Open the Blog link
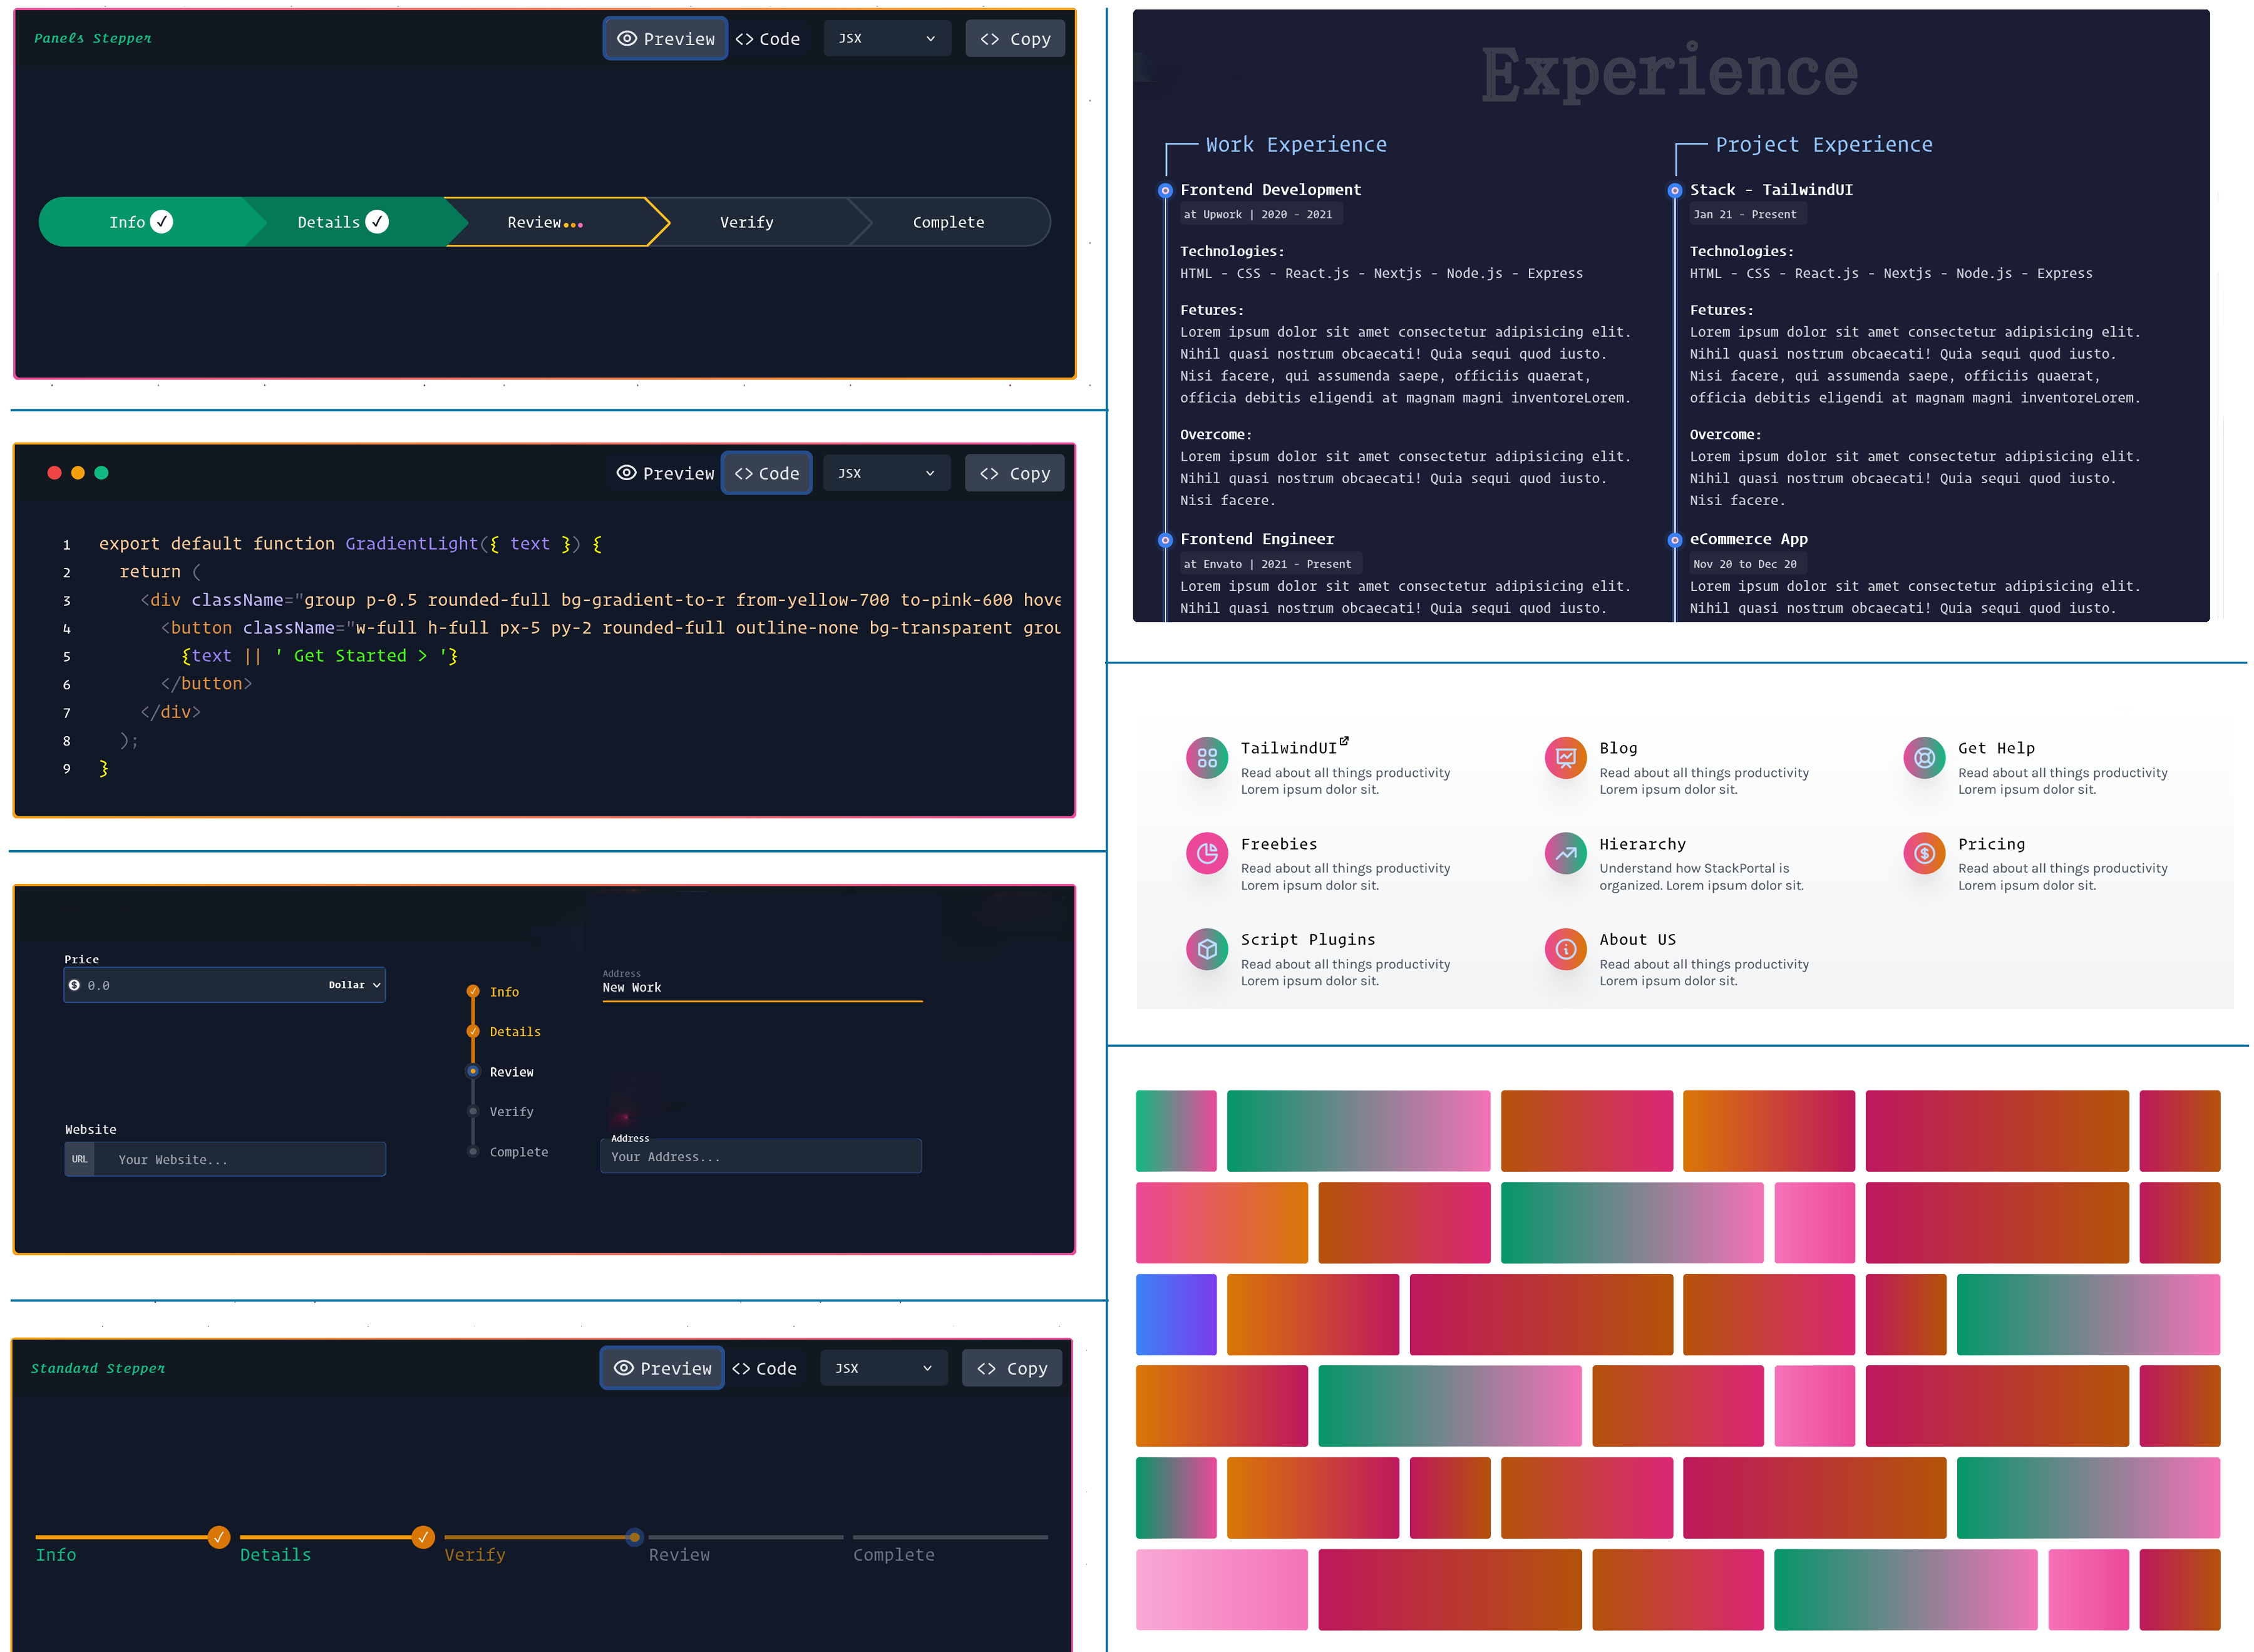 [1618, 748]
